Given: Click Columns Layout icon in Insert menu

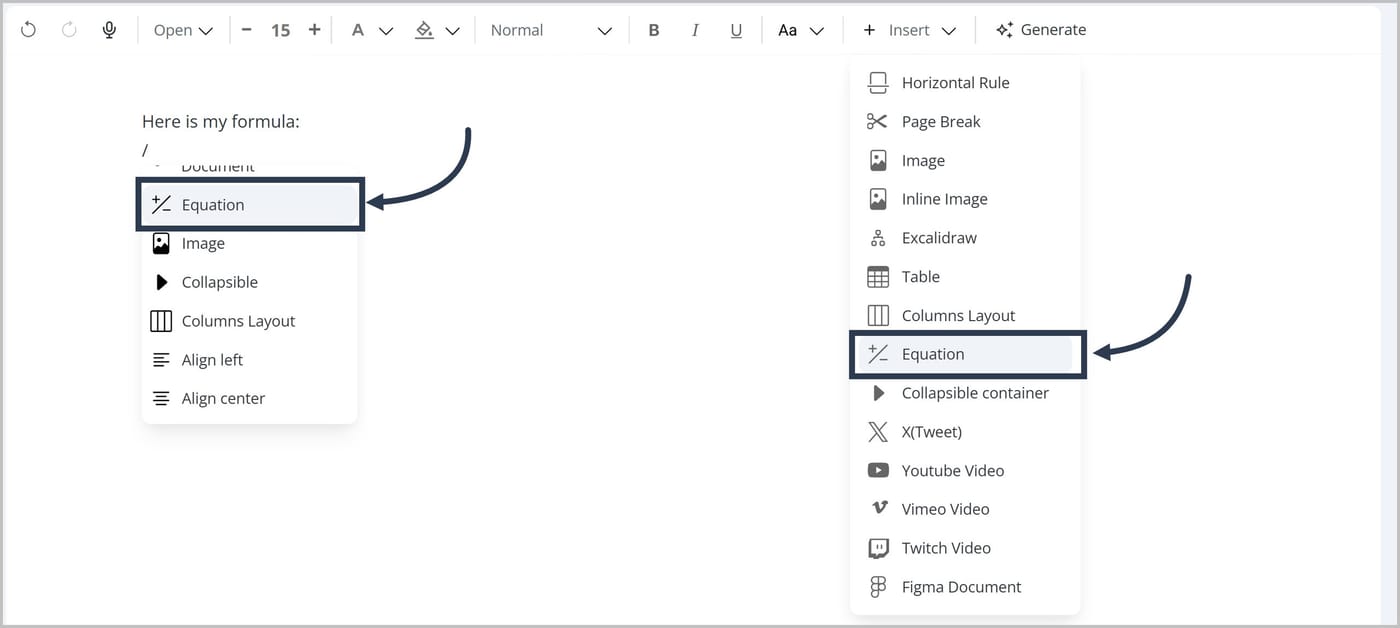Looking at the screenshot, I should [x=878, y=315].
